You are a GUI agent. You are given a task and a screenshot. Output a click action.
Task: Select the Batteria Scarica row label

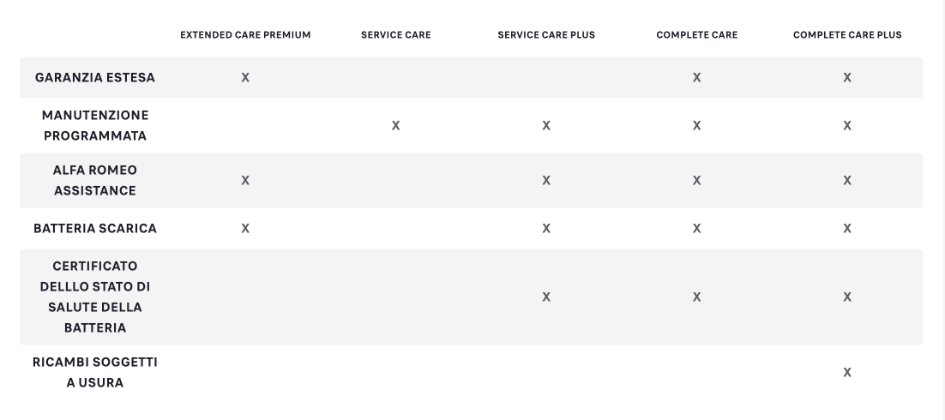95,228
